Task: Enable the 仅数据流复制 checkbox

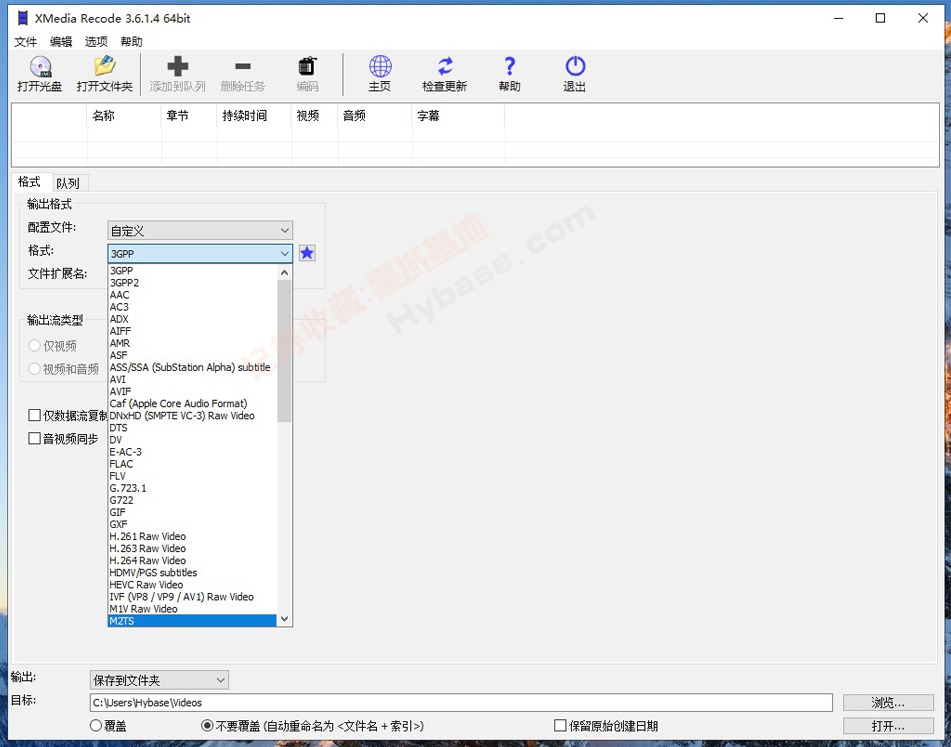Action: click(35, 415)
